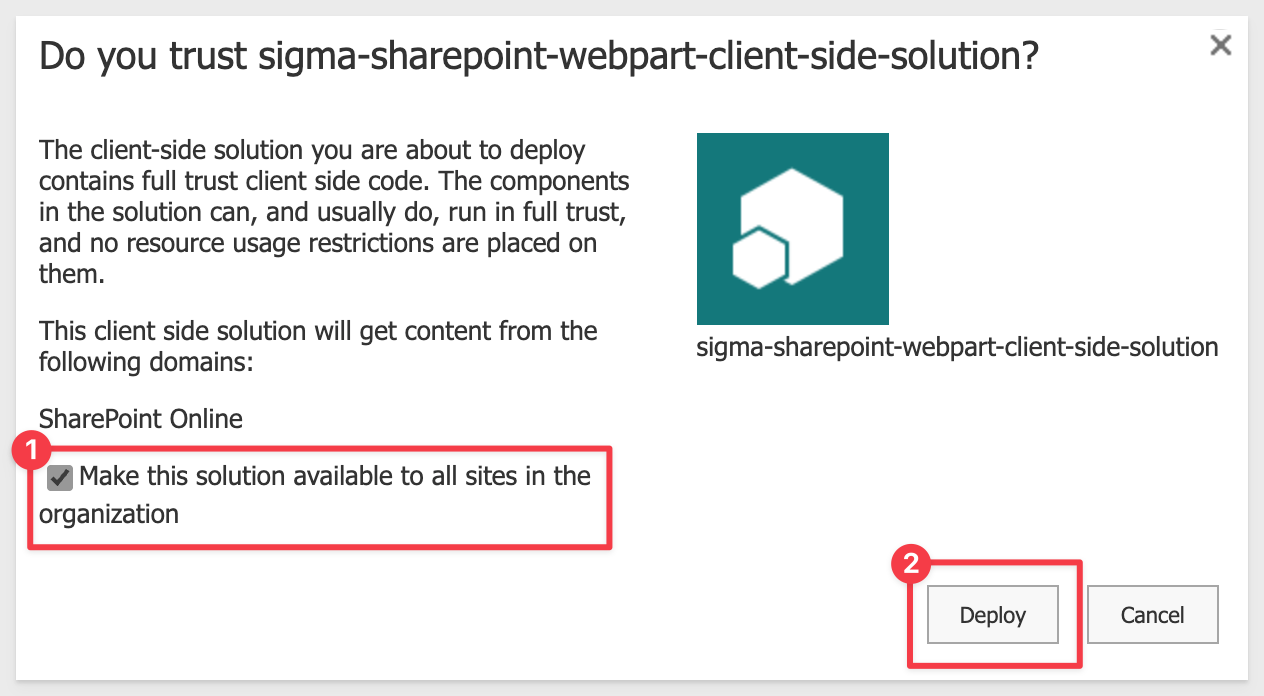
Task: Click the solution name caption under the logo
Action: point(957,348)
